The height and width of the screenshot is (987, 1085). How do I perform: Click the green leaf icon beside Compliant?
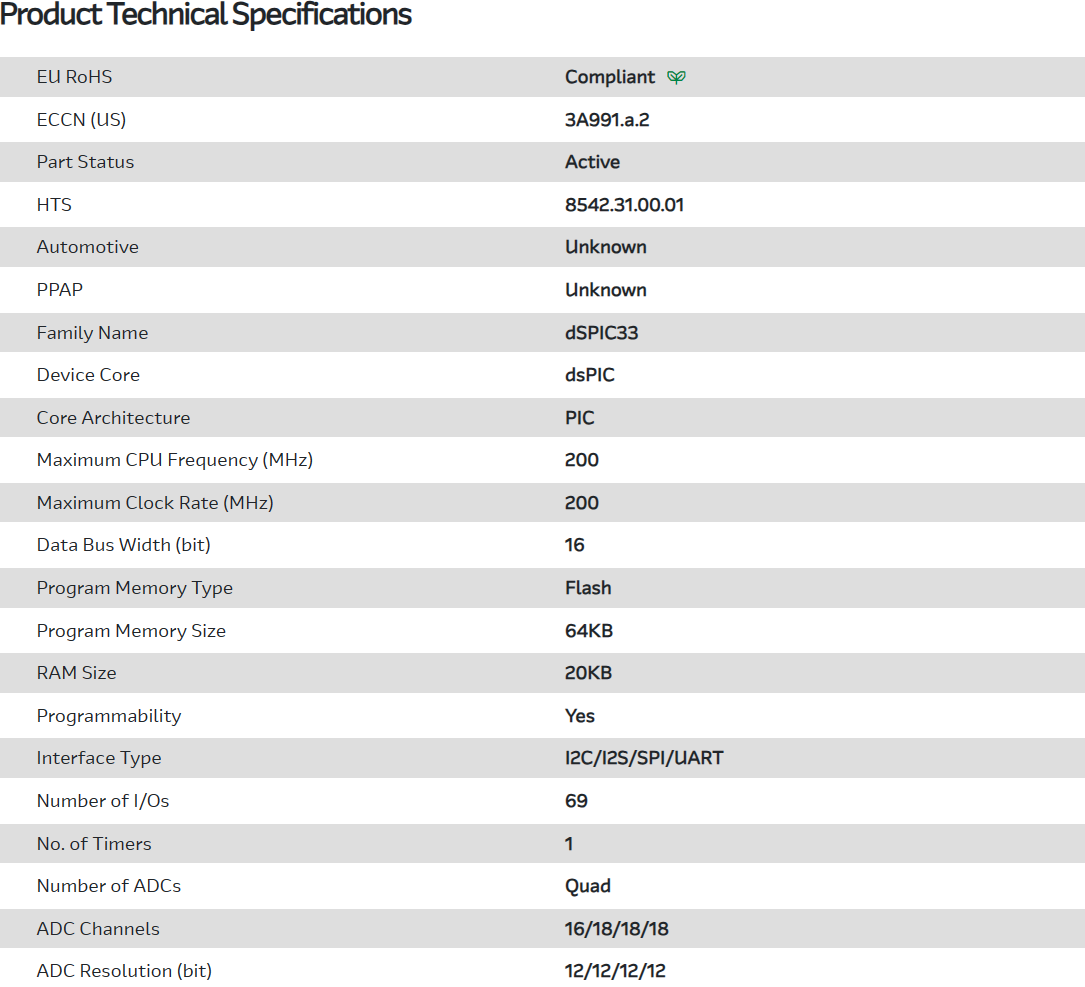(x=677, y=77)
